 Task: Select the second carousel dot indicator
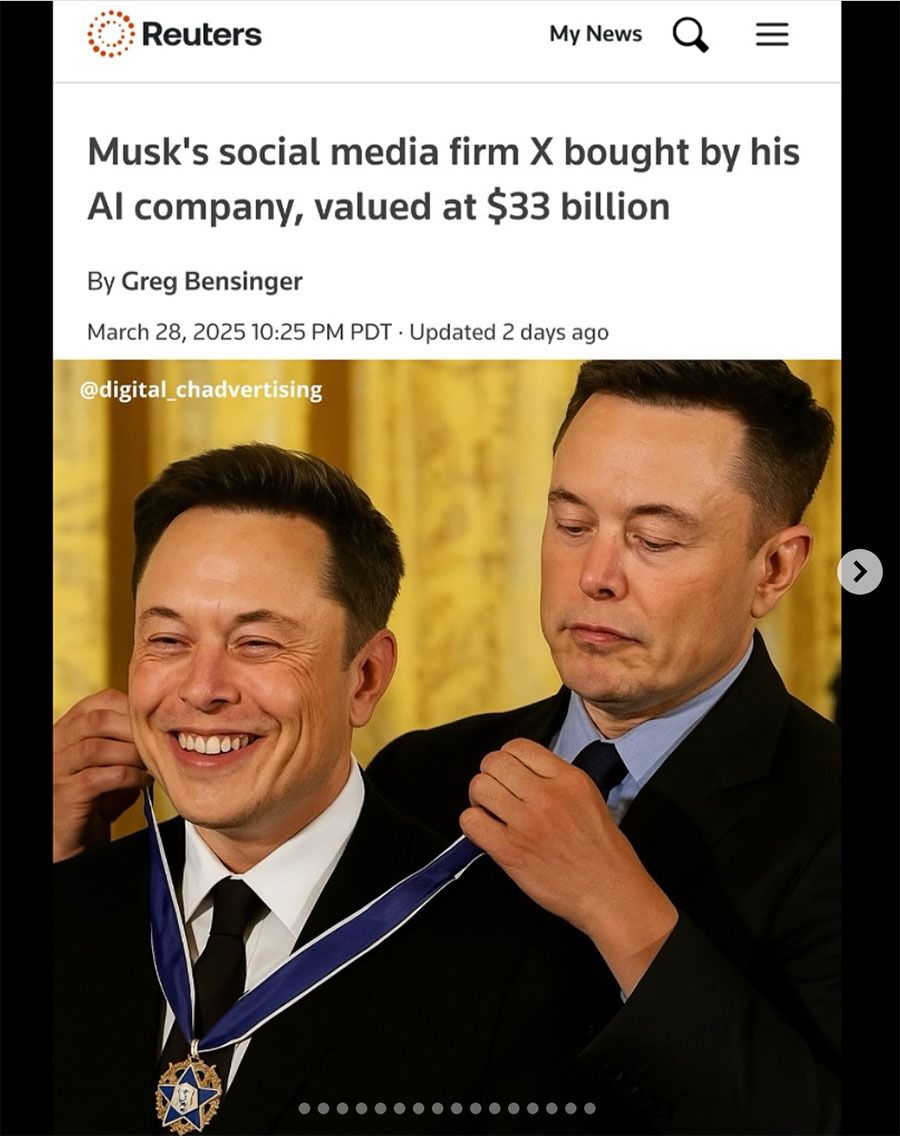[323, 1108]
